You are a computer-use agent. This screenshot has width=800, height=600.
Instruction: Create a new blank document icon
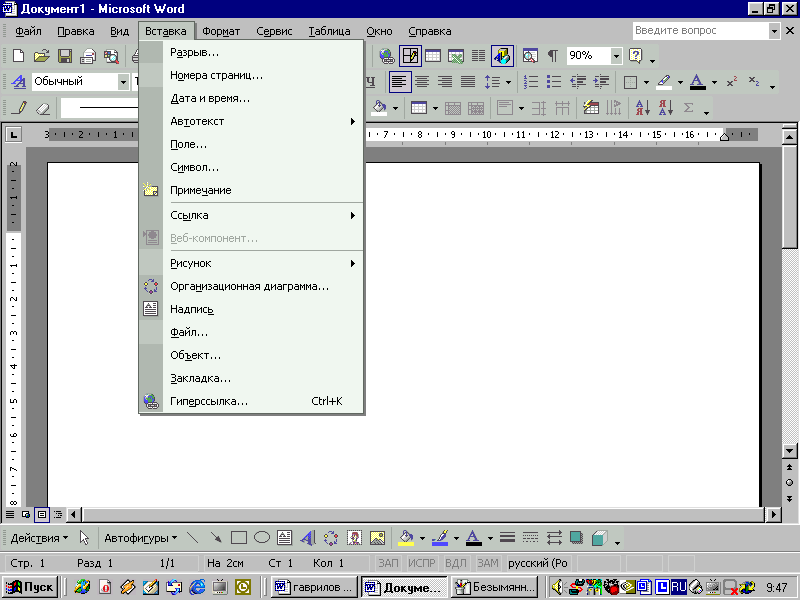point(18,56)
